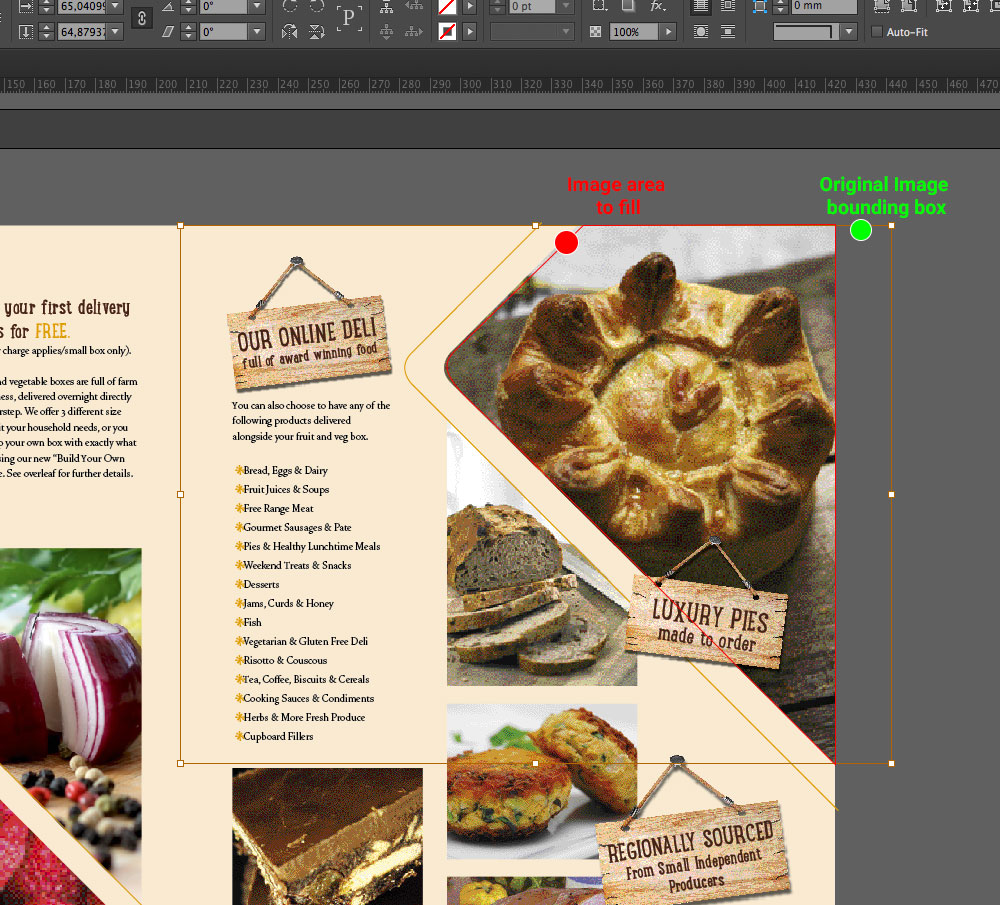The height and width of the screenshot is (905, 1000).
Task: Click the Rotate 90° Clockwise icon
Action: (x=290, y=6)
